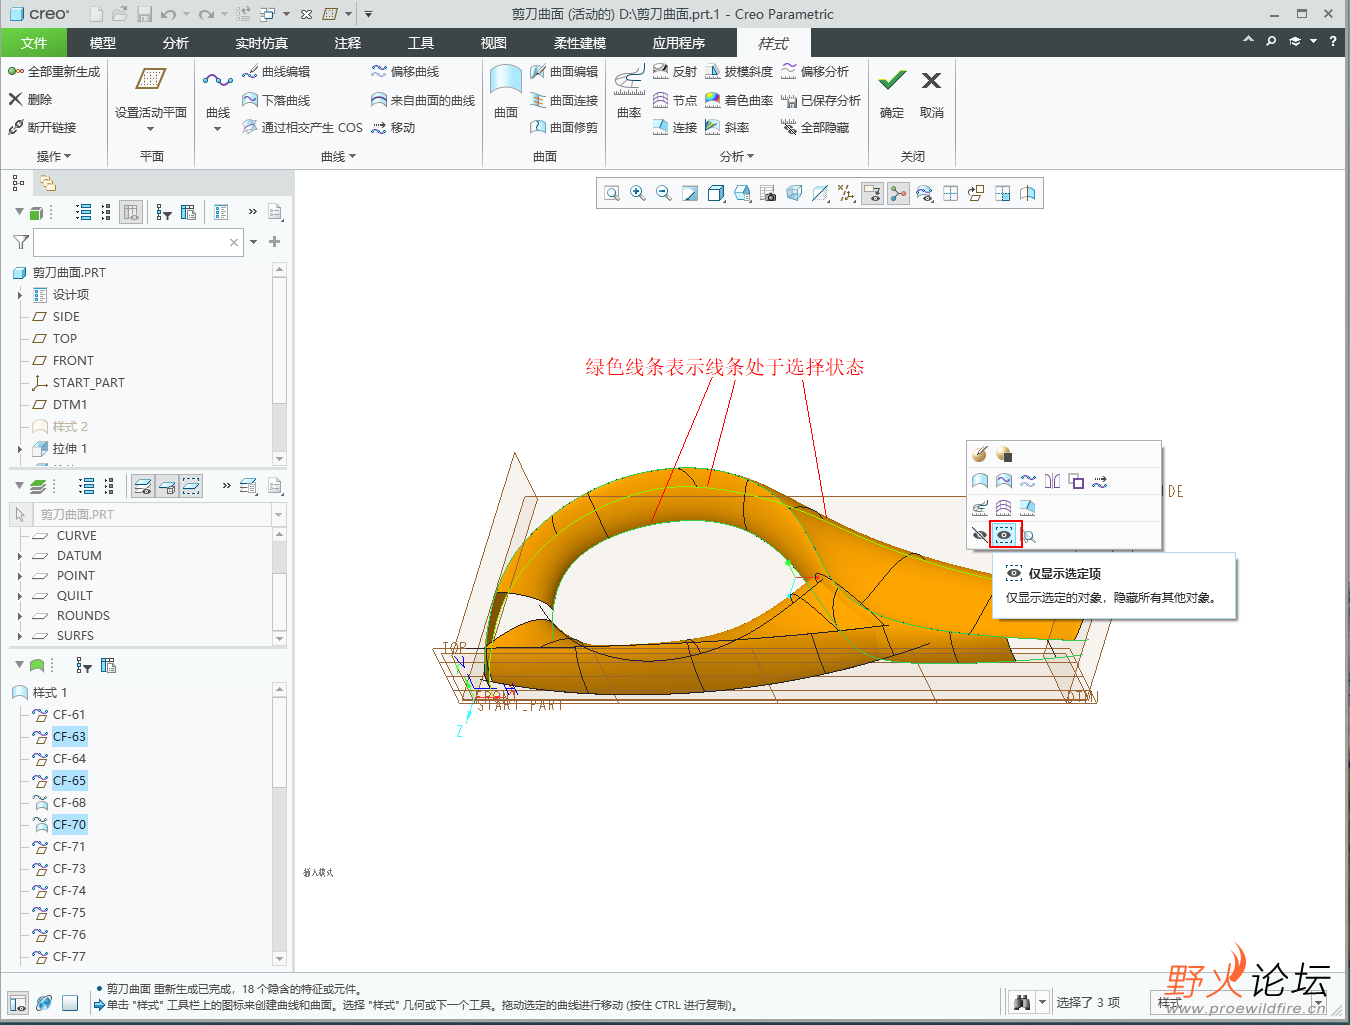Image resolution: width=1350 pixels, height=1025 pixels.
Task: Click the large 曲面 surface tool
Action: click(x=506, y=92)
